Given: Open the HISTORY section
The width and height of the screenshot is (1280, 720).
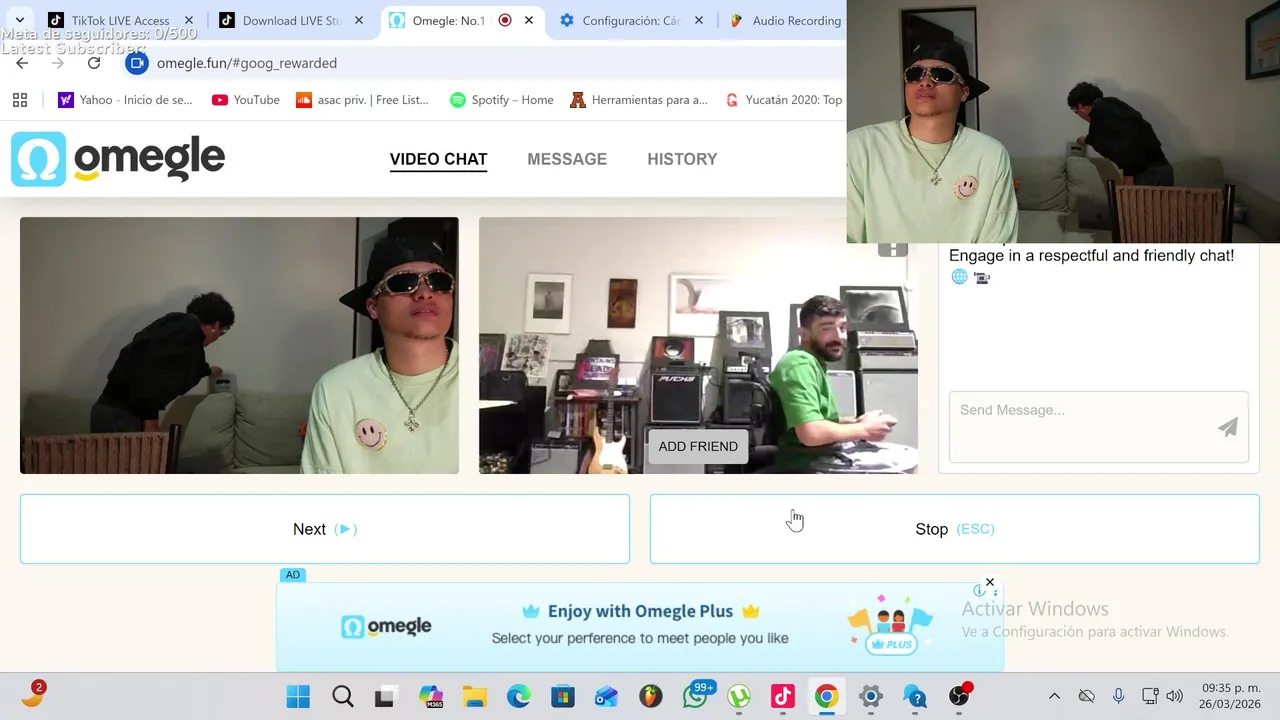Looking at the screenshot, I should coord(682,159).
